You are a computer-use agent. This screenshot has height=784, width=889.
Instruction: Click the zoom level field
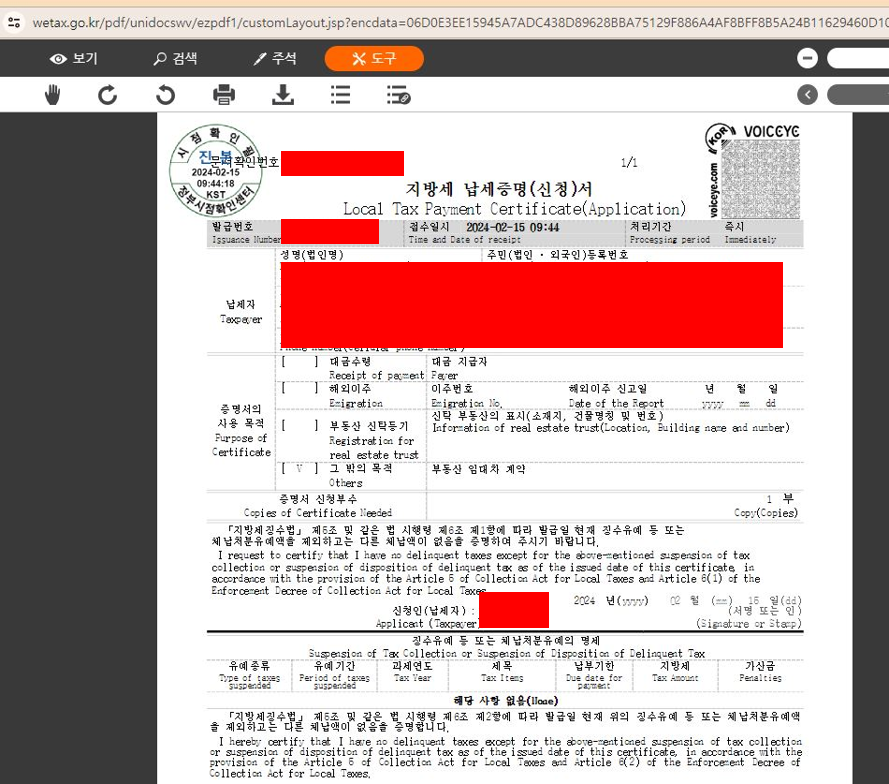point(858,58)
